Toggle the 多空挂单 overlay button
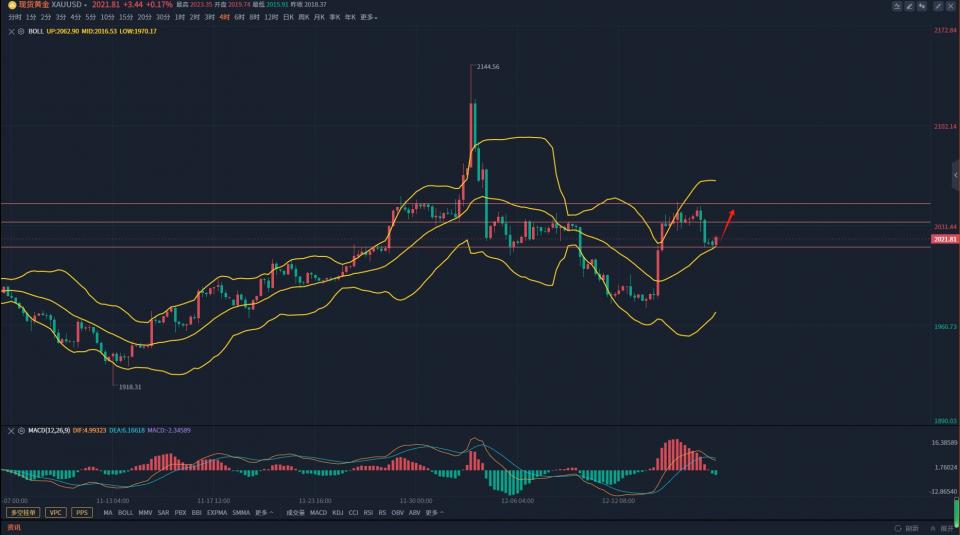The height and width of the screenshot is (535, 960). (21, 512)
